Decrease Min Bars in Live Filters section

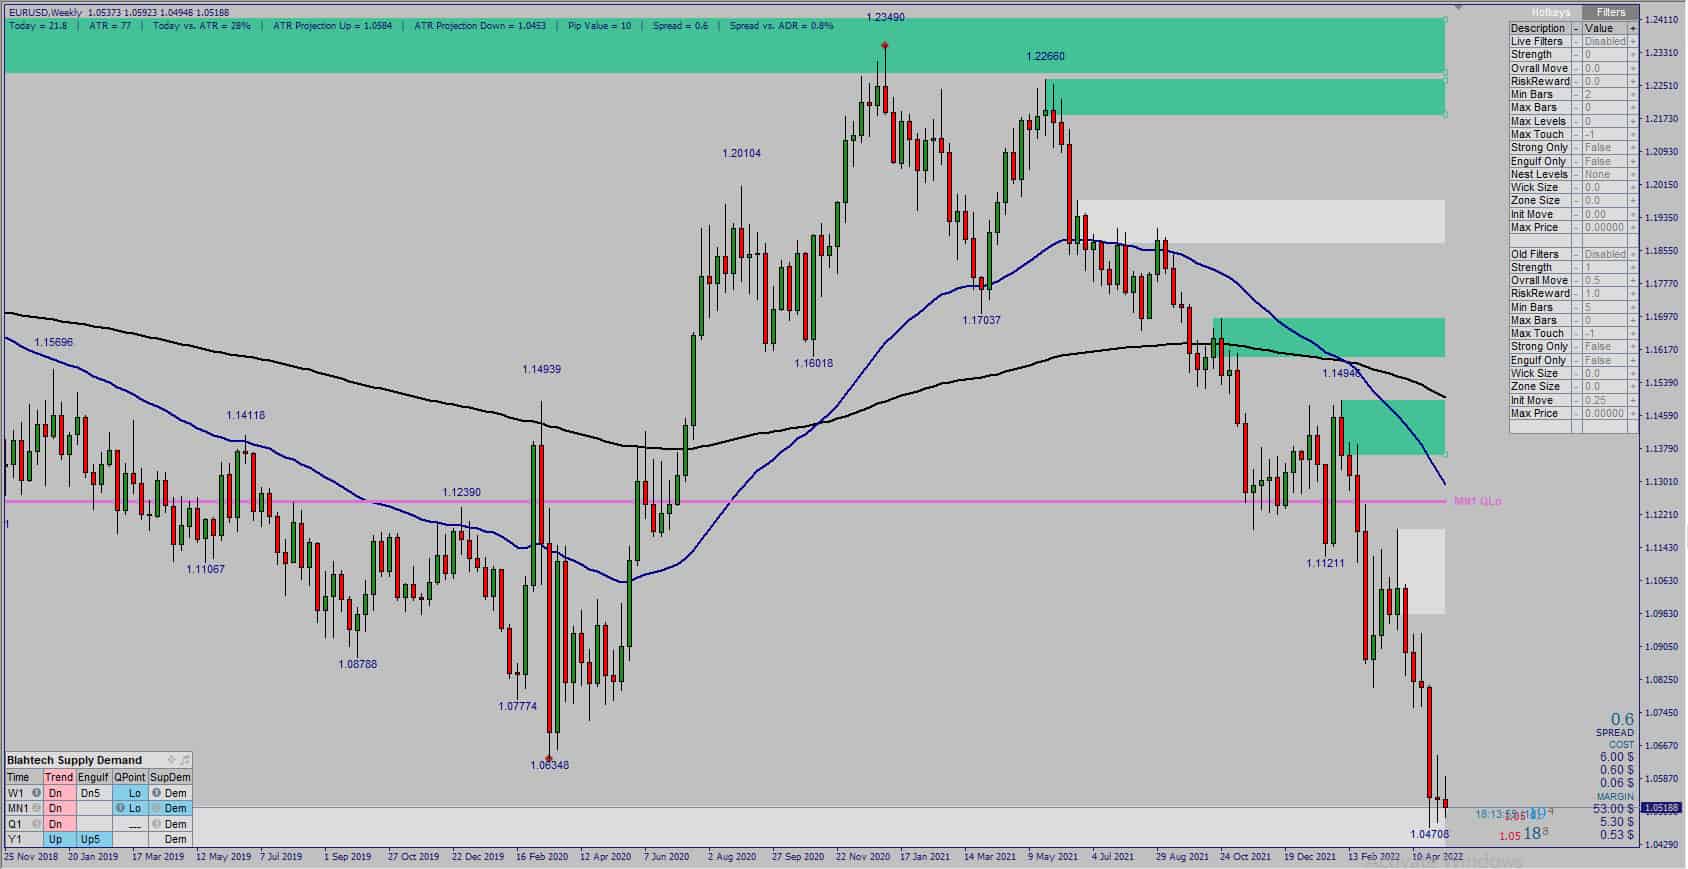pos(1577,95)
